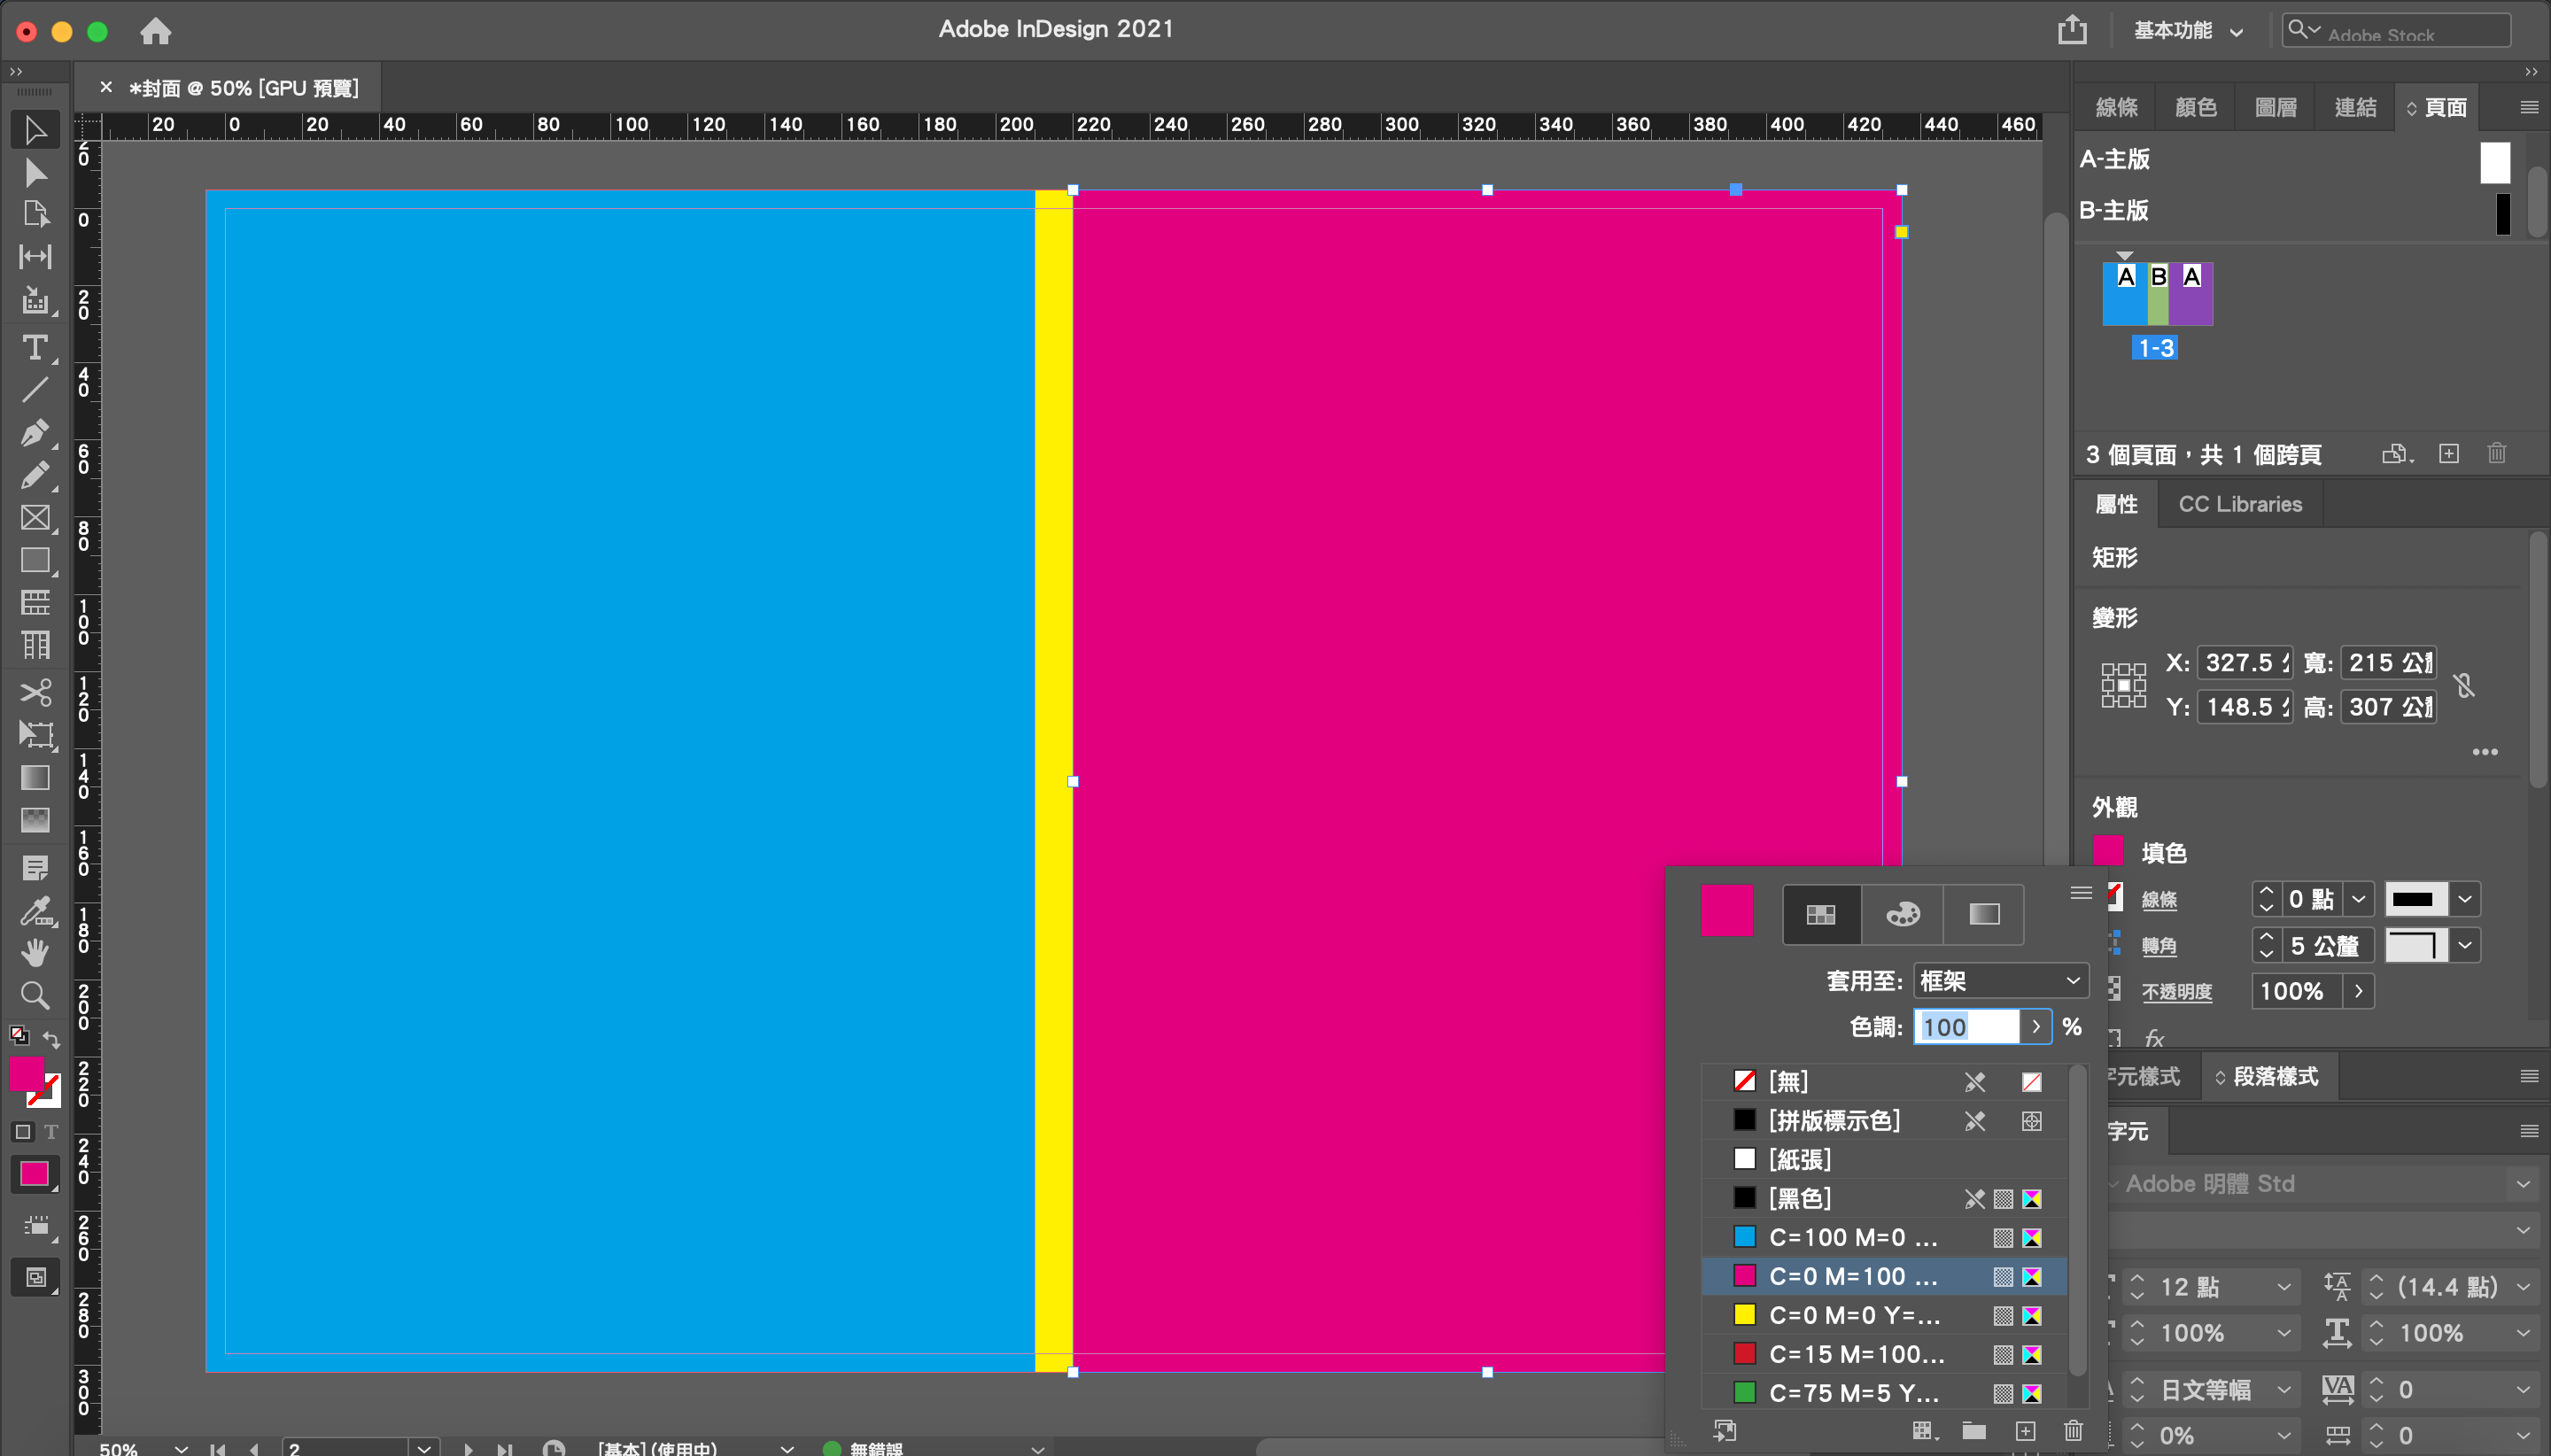Choose the C=100 M=0 cyan swatch

(1852, 1237)
